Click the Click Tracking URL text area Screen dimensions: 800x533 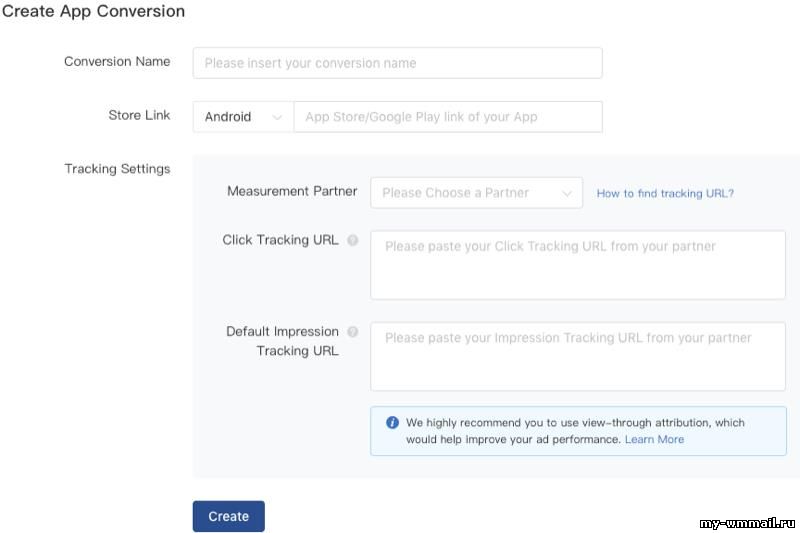578,265
